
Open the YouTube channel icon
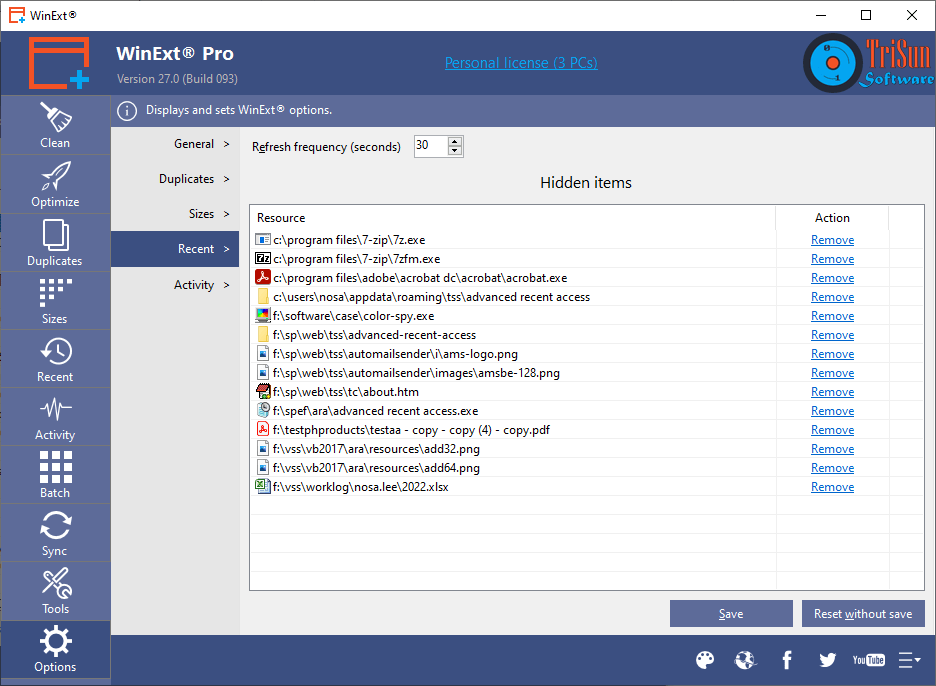(x=869, y=660)
